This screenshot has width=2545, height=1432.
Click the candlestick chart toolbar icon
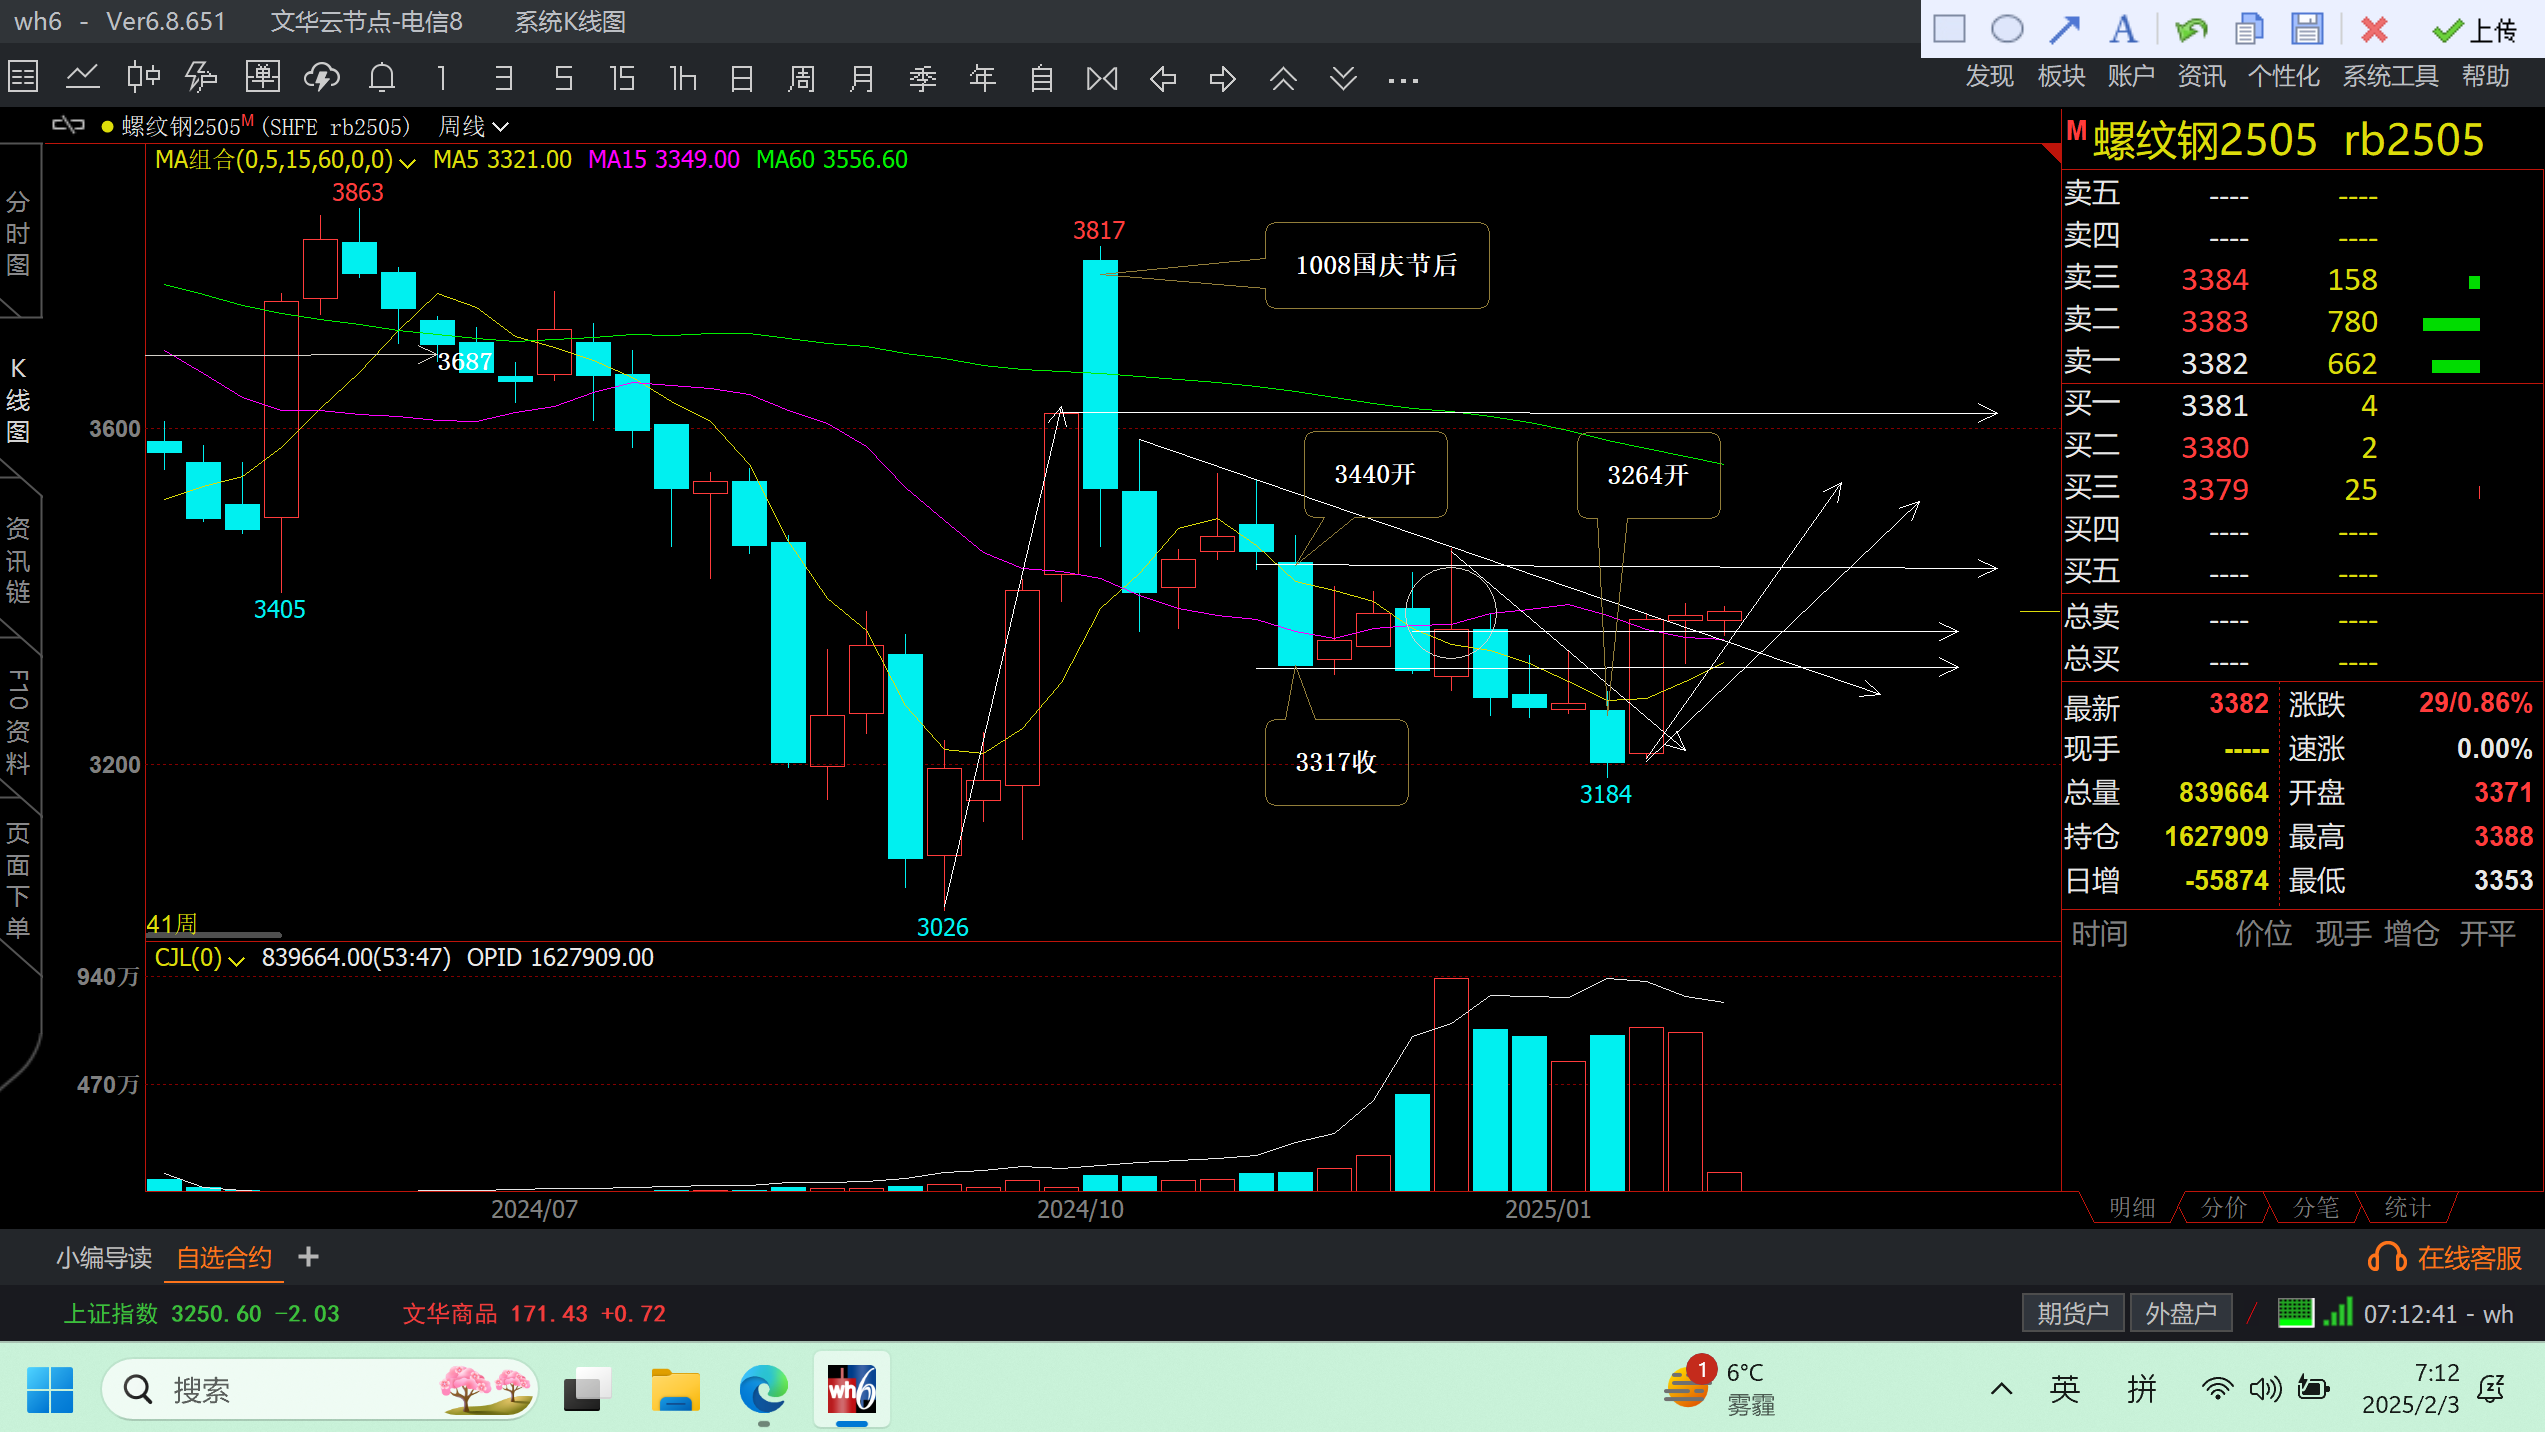click(143, 77)
